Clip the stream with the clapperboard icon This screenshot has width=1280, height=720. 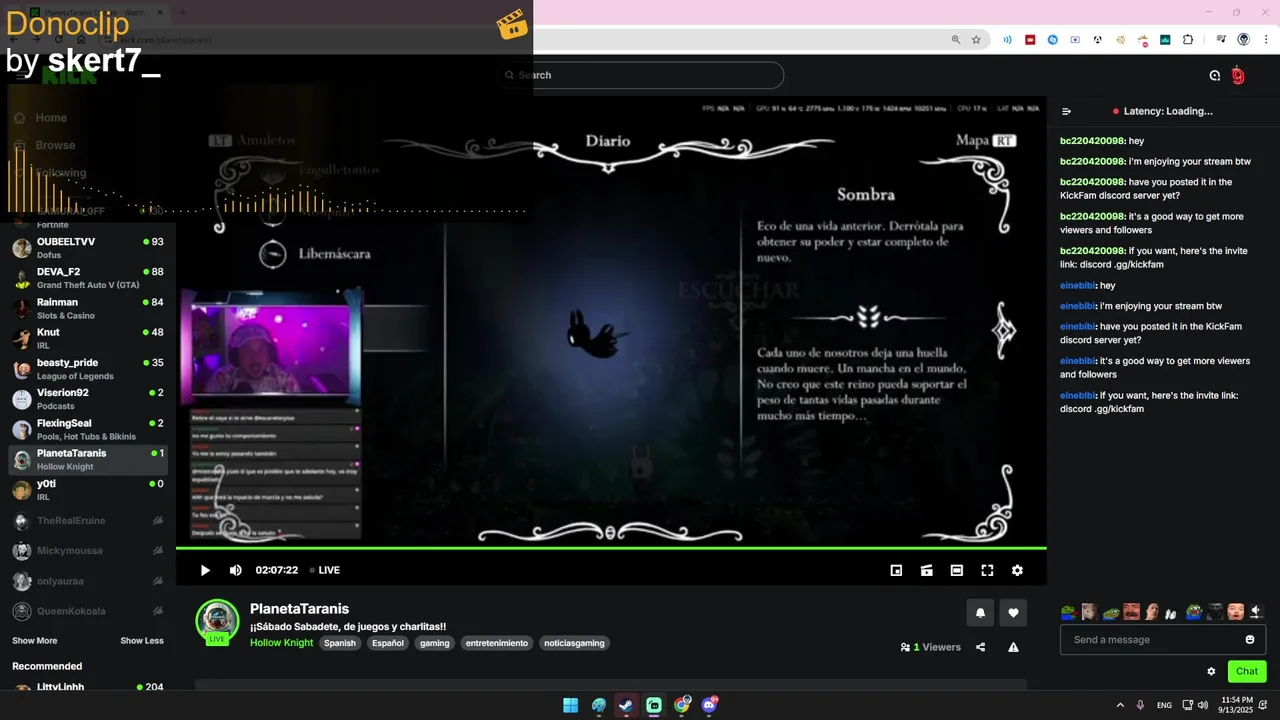point(927,570)
